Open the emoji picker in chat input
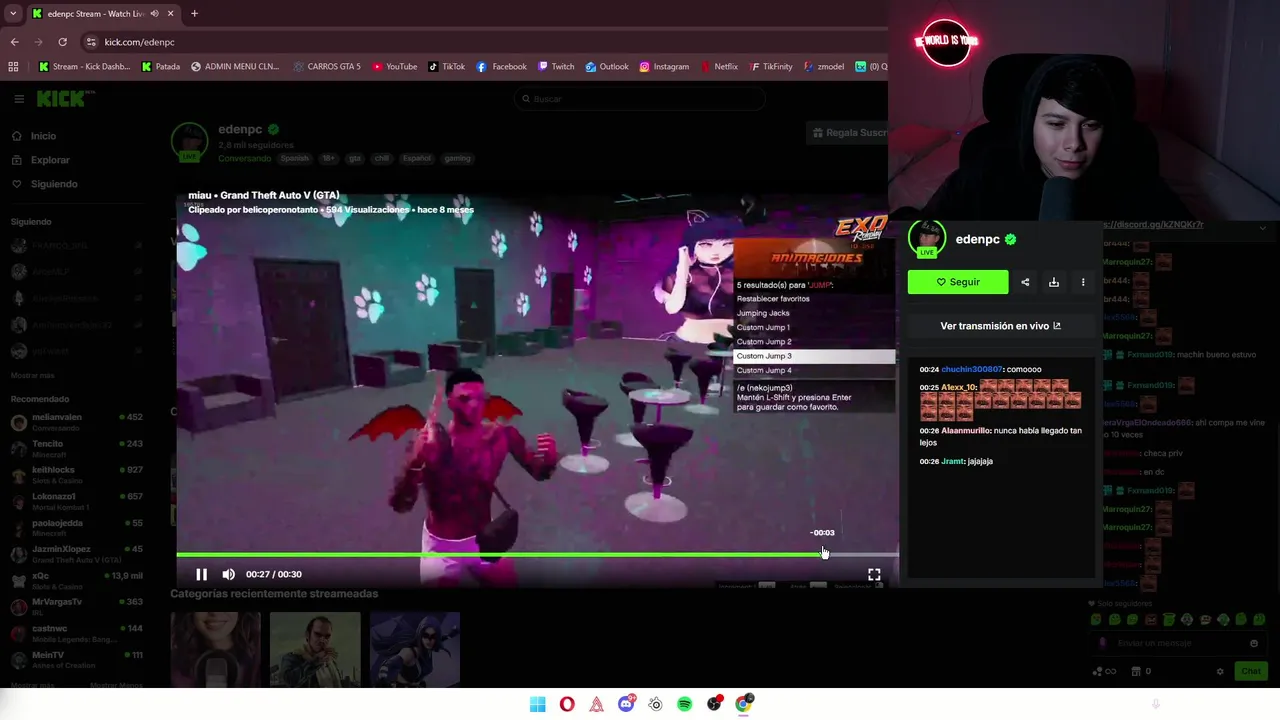Image resolution: width=1280 pixels, height=720 pixels. pos(1254,644)
